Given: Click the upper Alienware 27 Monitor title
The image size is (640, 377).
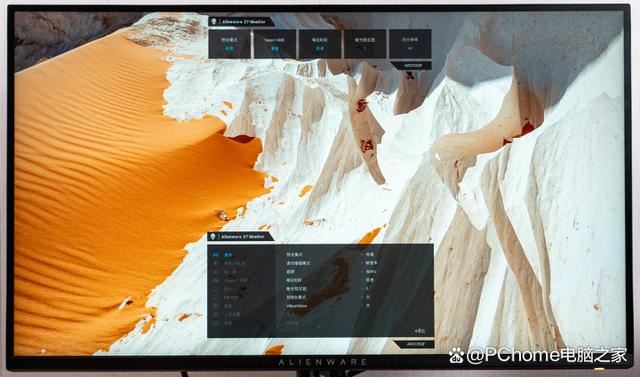Looking at the screenshot, I should [243, 22].
